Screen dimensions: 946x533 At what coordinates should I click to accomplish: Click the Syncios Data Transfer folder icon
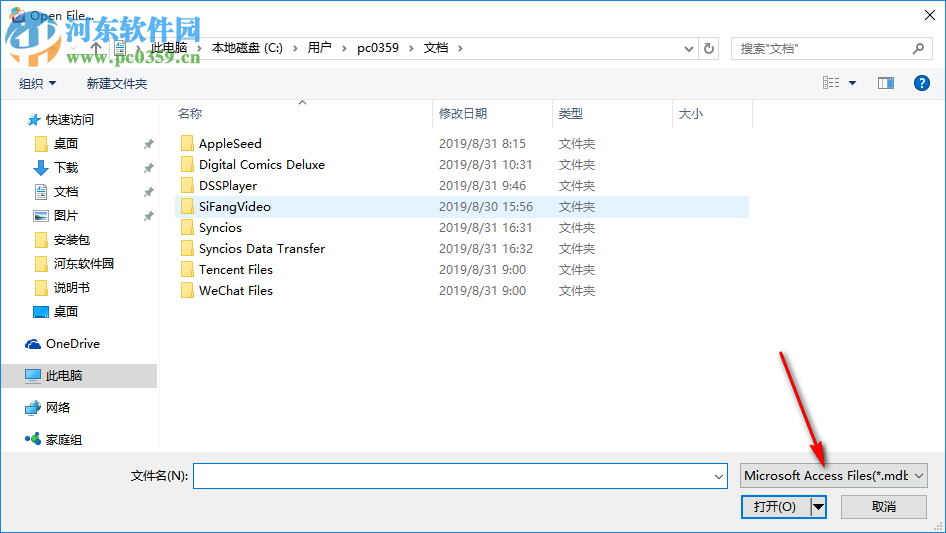click(187, 249)
